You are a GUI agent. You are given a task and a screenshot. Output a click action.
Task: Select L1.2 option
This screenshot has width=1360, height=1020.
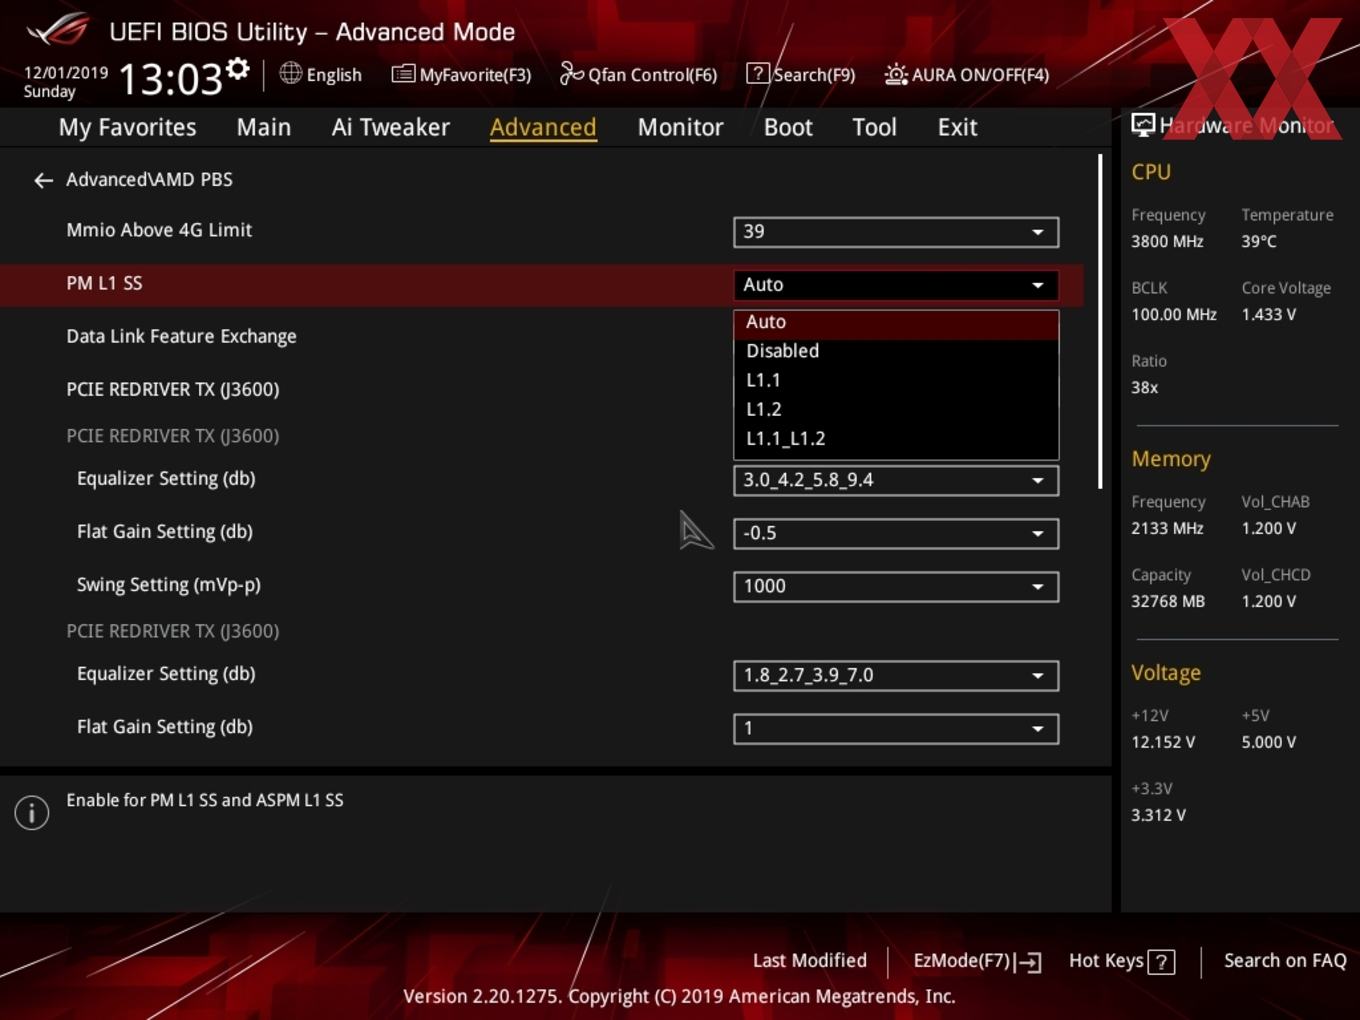coord(896,409)
